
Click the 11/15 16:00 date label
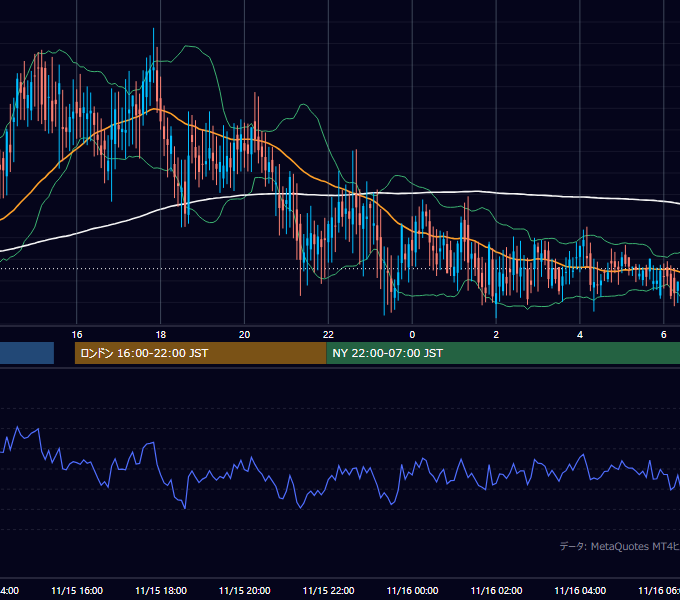(77, 590)
